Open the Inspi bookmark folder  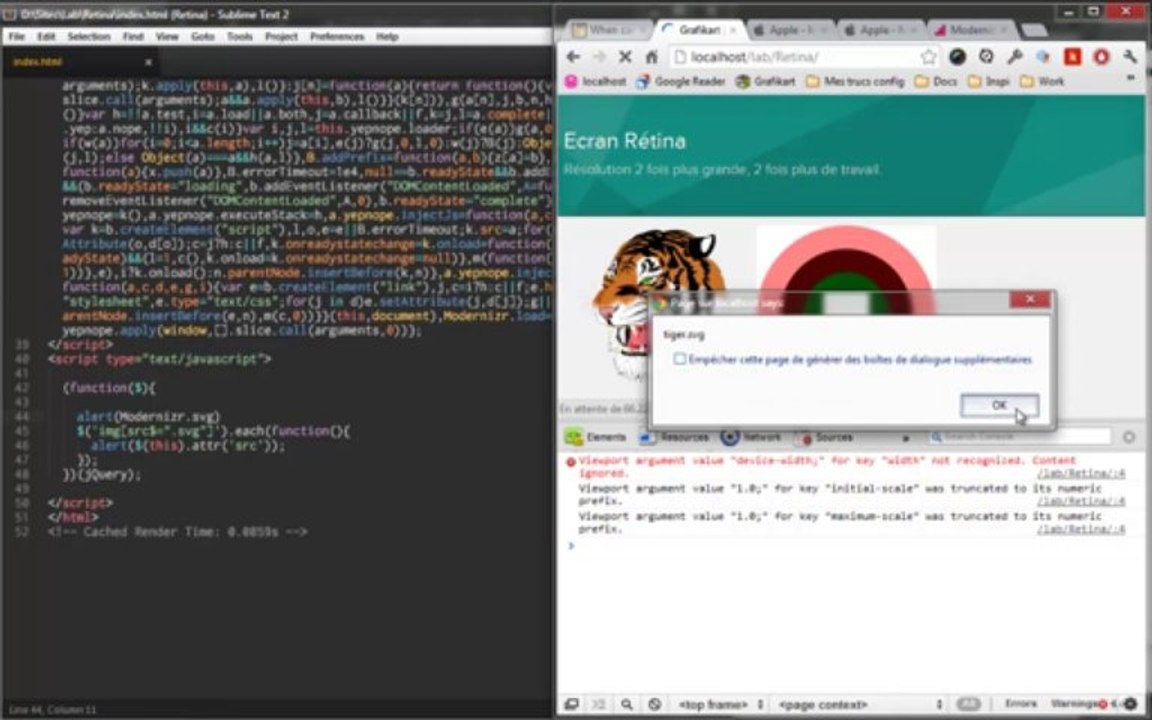[989, 82]
